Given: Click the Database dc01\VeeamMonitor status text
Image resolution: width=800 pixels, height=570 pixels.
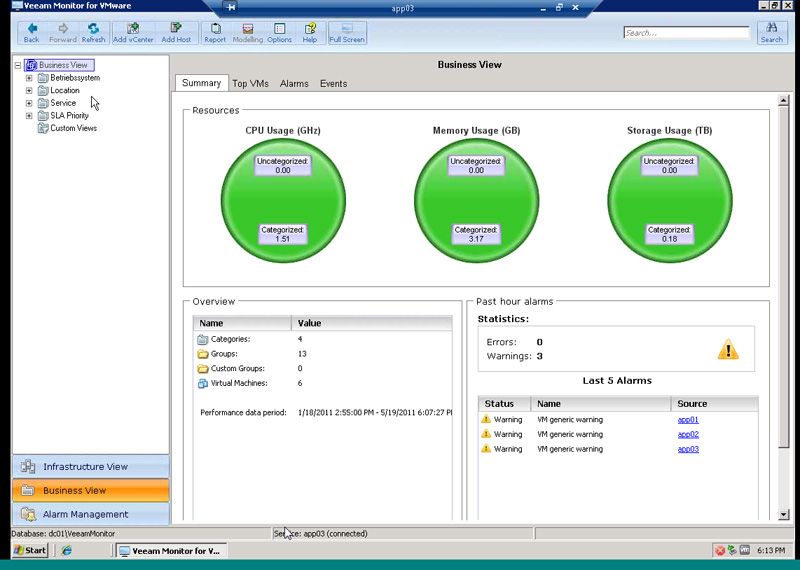Looking at the screenshot, I should [63, 534].
